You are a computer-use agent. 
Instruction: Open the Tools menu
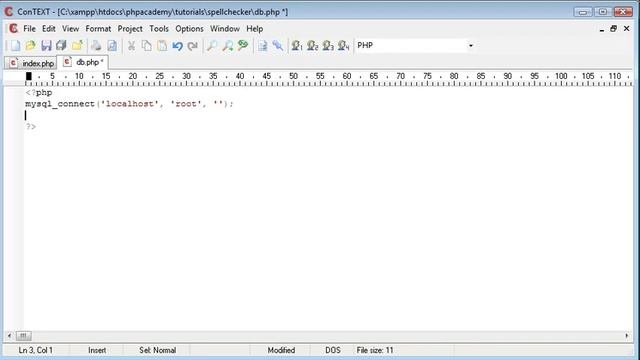[x=159, y=29]
